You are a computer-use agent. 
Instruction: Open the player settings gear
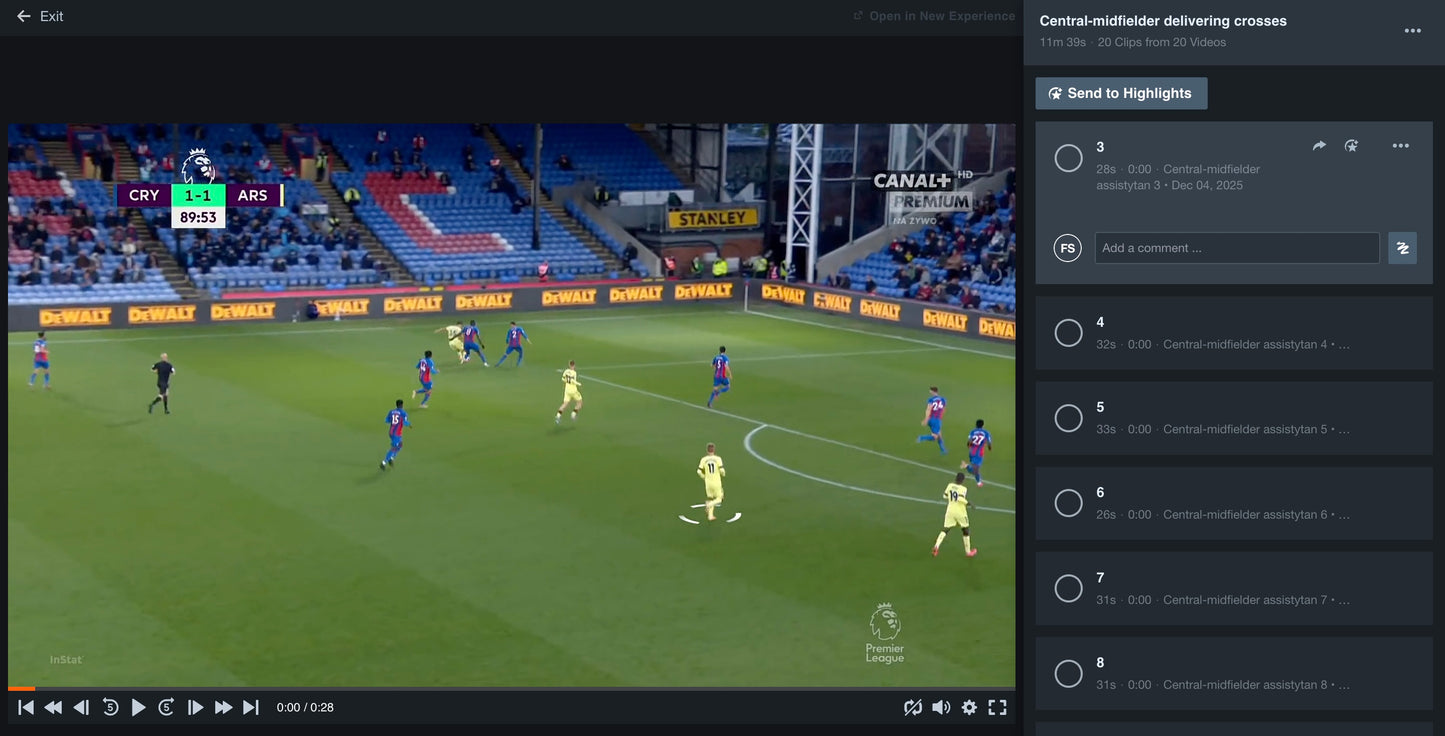pos(969,707)
